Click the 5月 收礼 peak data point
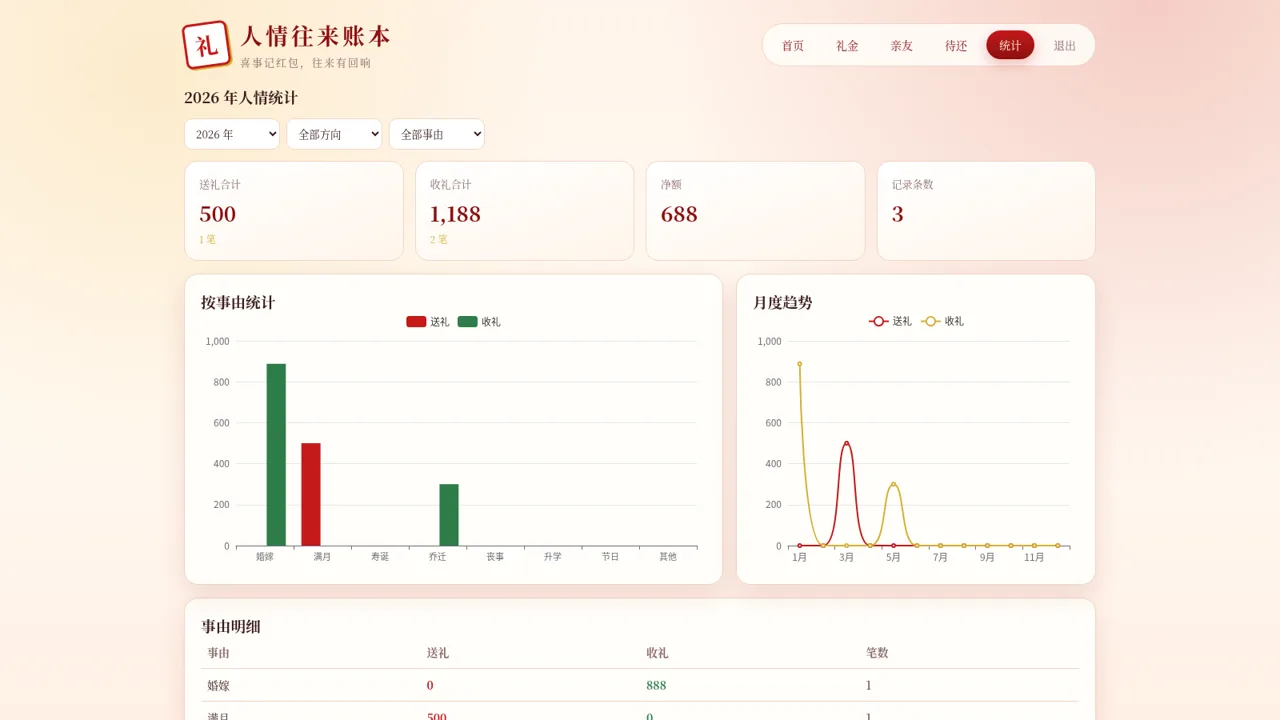 (894, 484)
